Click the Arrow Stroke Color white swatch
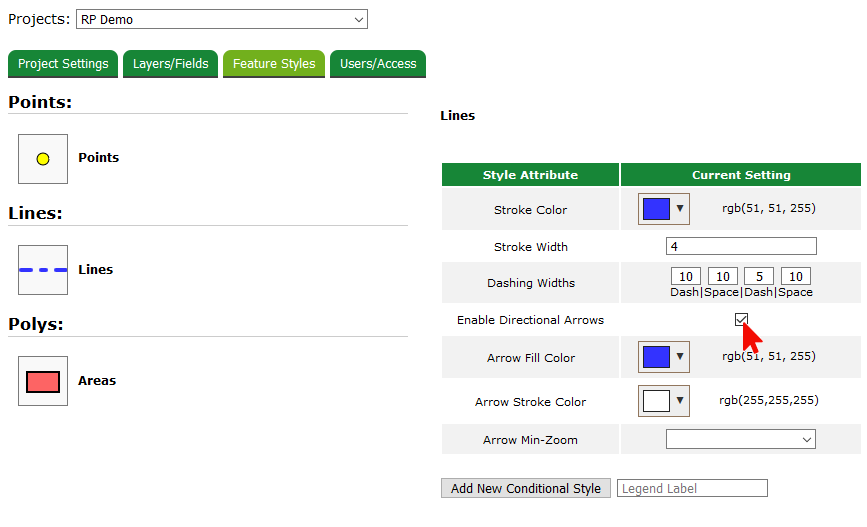The width and height of the screenshot is (867, 527). (x=656, y=401)
